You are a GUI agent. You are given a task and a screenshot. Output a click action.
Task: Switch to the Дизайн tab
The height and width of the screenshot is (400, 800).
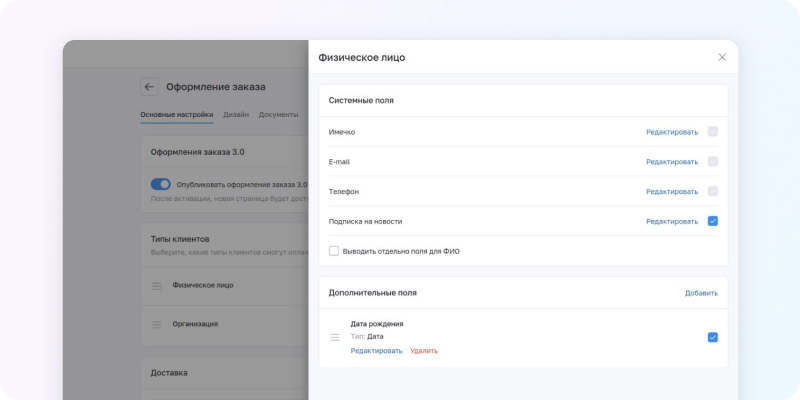click(x=236, y=115)
